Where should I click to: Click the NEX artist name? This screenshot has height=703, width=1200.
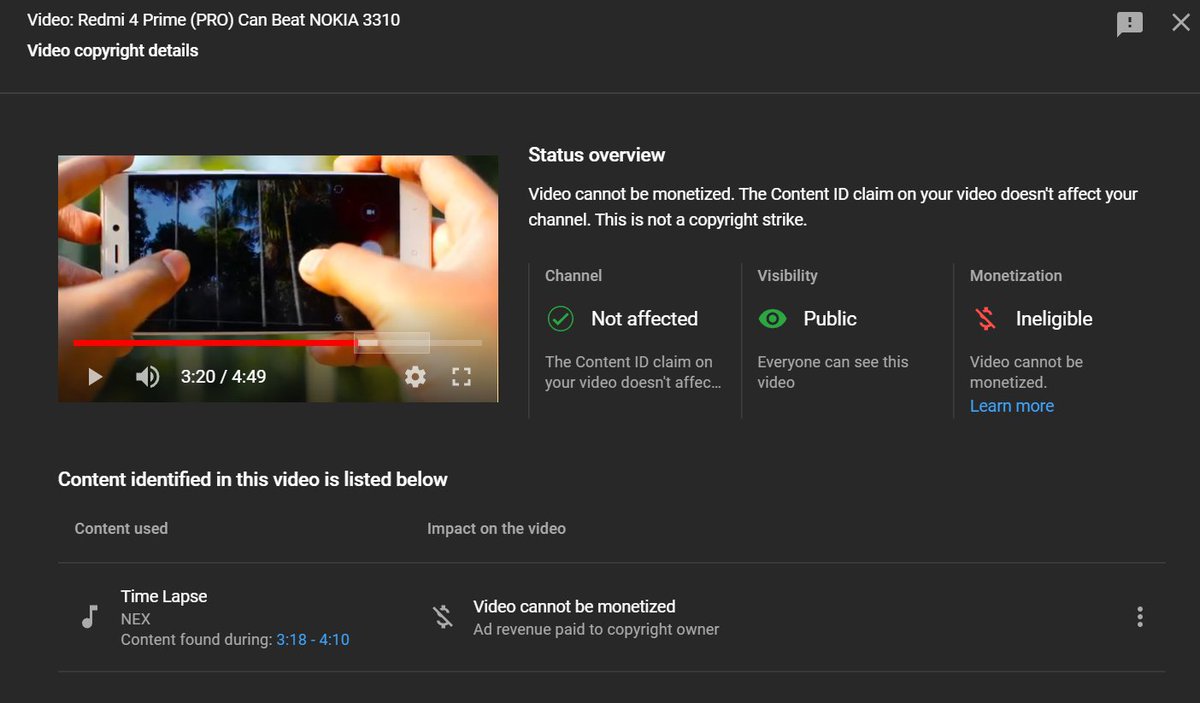point(135,619)
